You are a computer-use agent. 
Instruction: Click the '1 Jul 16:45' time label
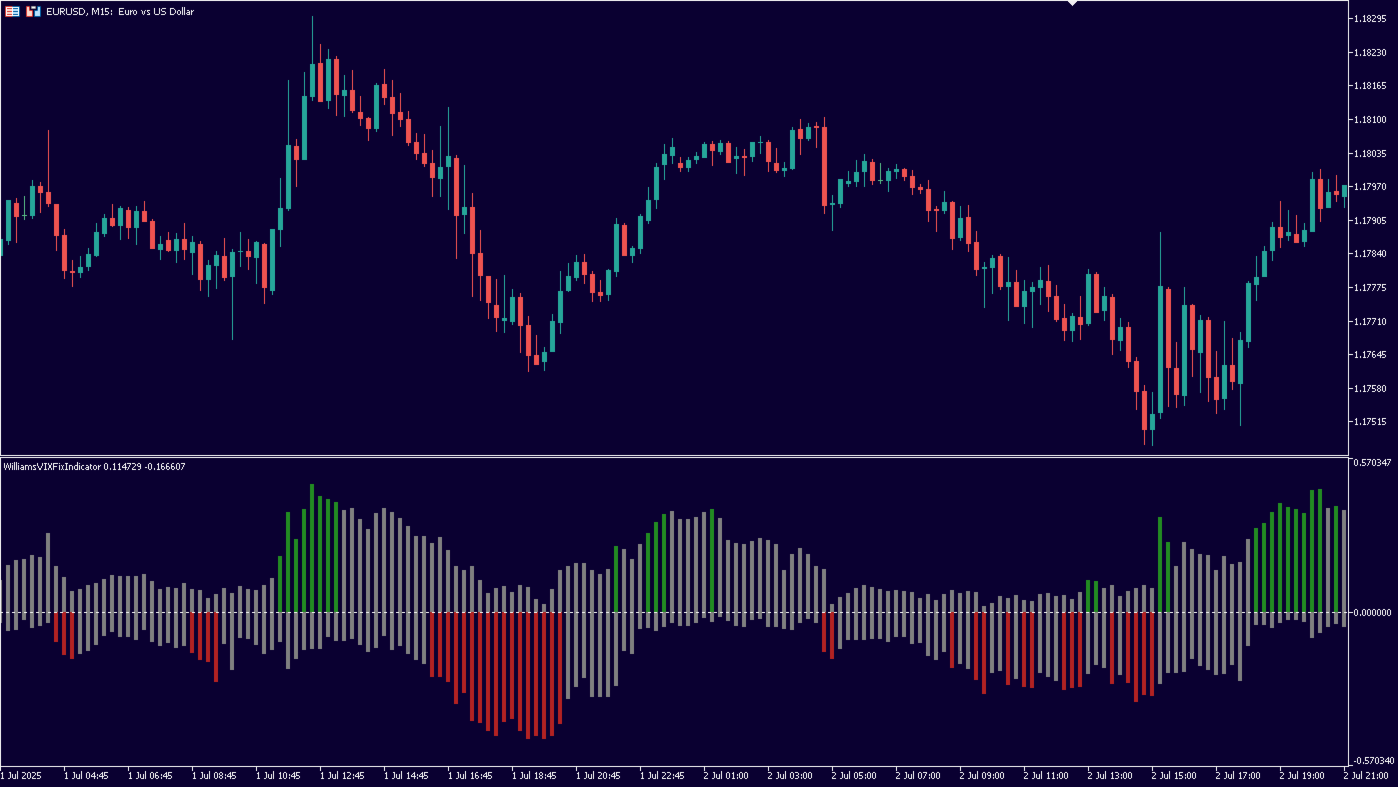(x=470, y=776)
